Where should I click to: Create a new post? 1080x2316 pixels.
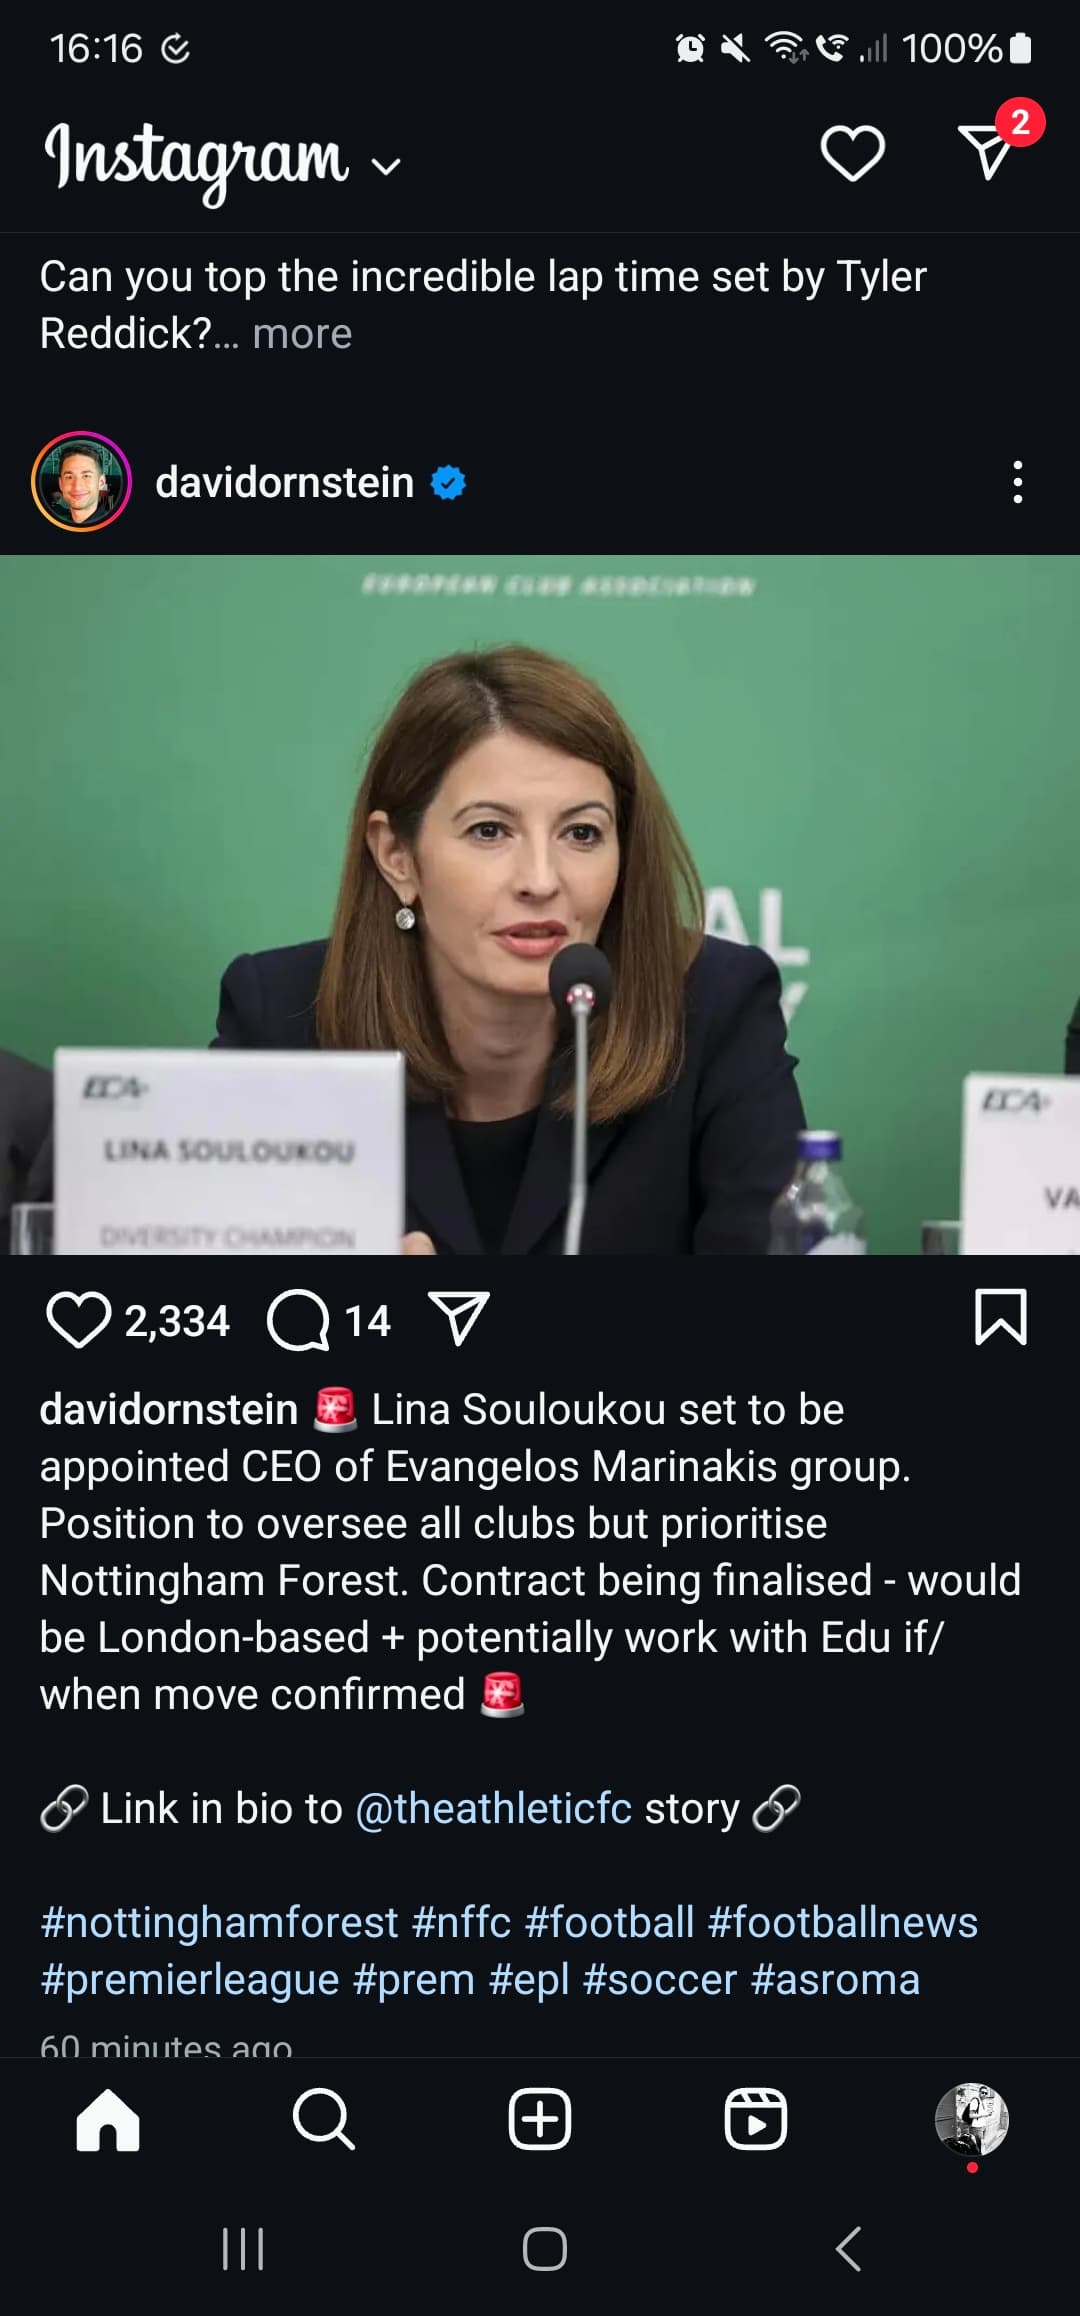(540, 2119)
